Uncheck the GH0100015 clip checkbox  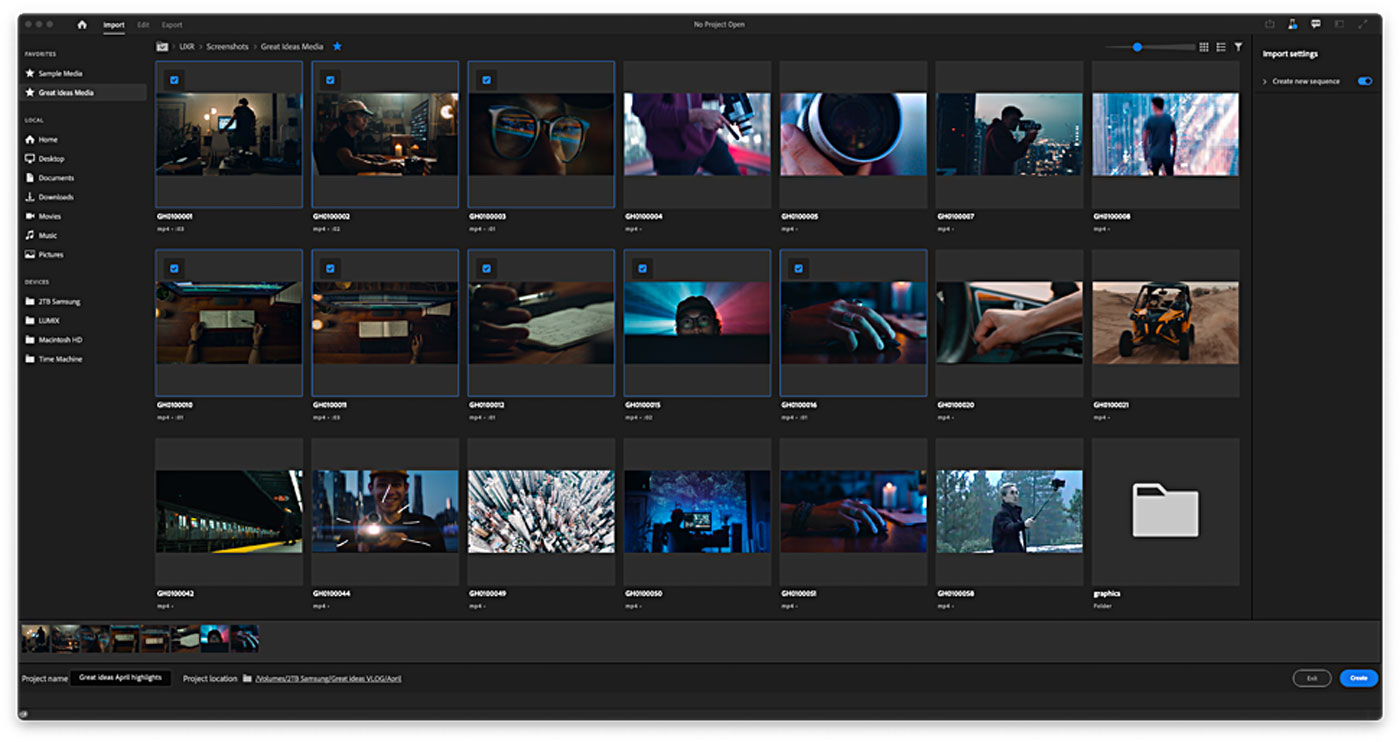pyautogui.click(x=642, y=268)
